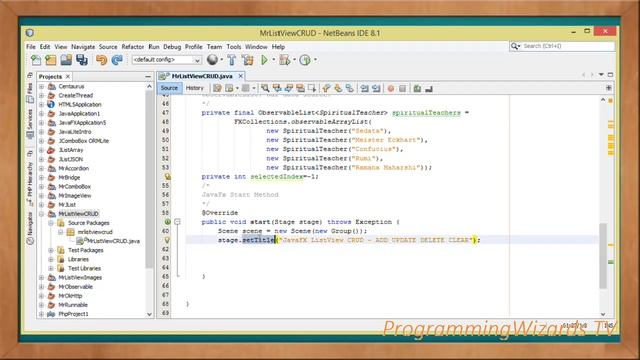Click the Shift Line Left icon
640x360 pixels.
(x=364, y=88)
